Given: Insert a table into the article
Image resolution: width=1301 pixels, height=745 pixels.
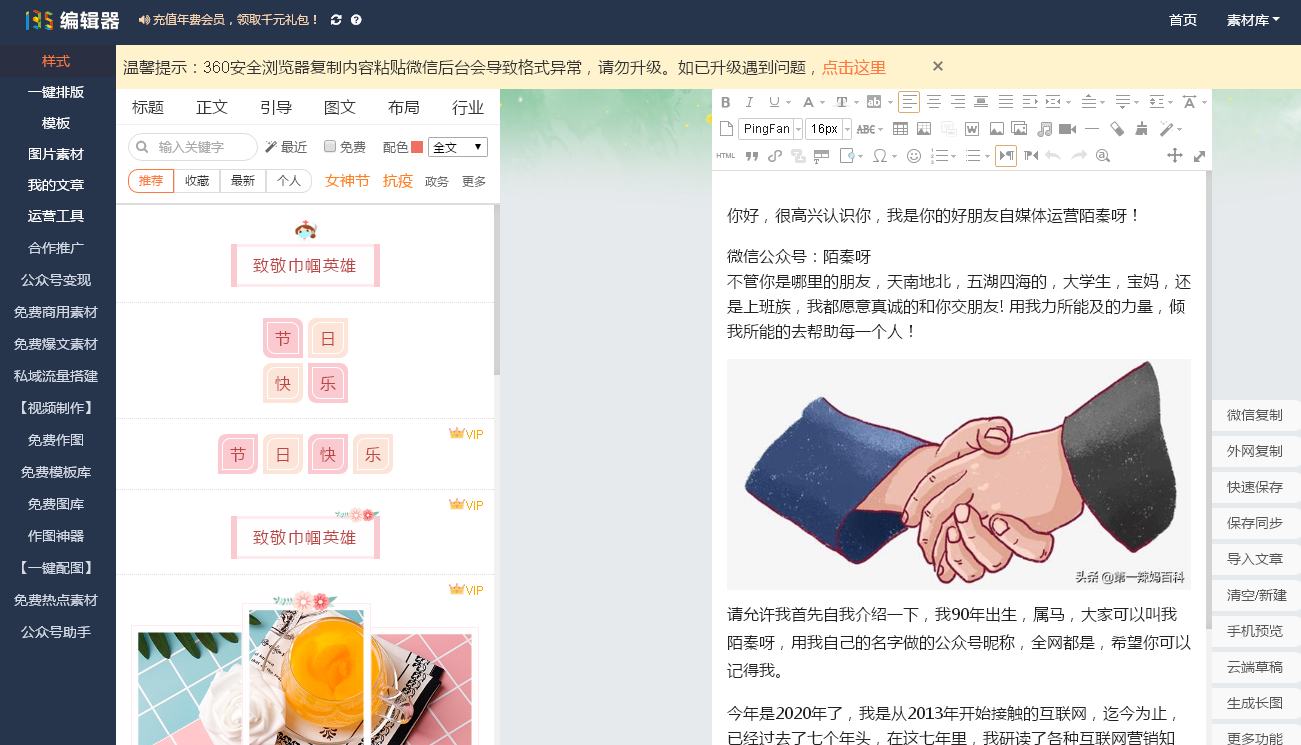Looking at the screenshot, I should coord(900,128).
